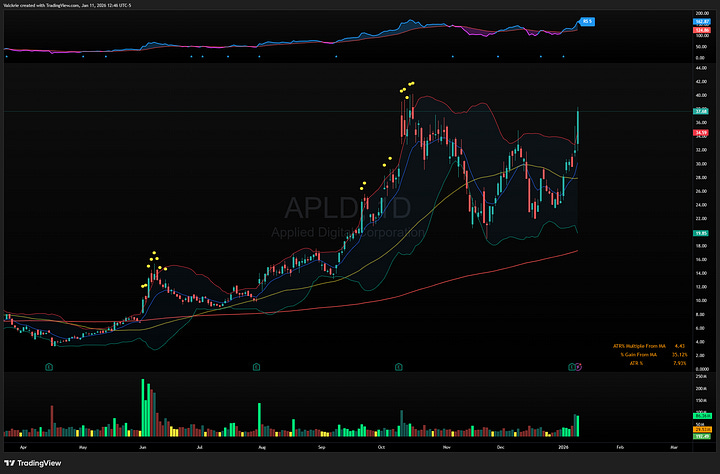Click the 2026 label on time axis
The width and height of the screenshot is (720, 474).
point(563,447)
